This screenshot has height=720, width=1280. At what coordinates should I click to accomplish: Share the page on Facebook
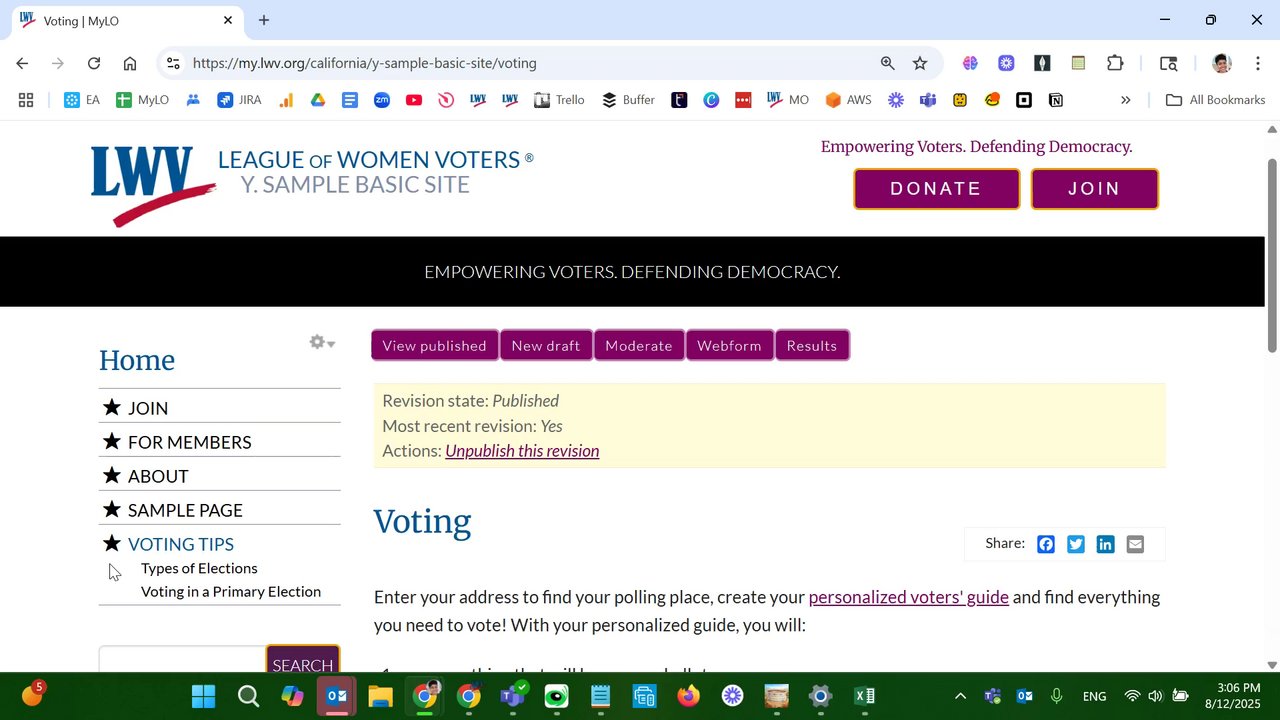tap(1045, 544)
